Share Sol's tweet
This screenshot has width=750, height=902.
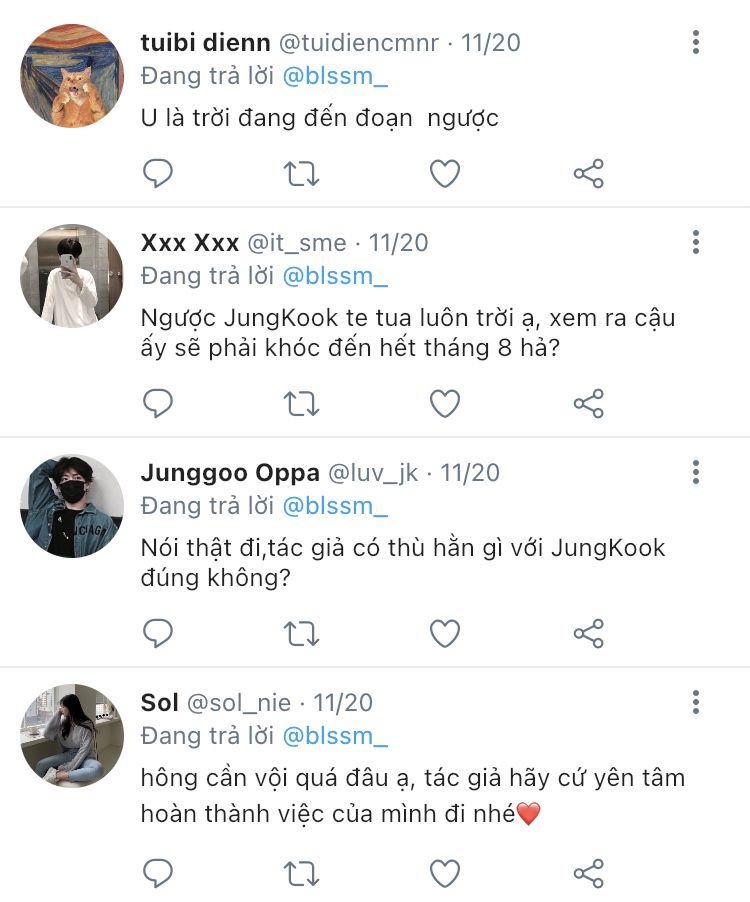588,872
